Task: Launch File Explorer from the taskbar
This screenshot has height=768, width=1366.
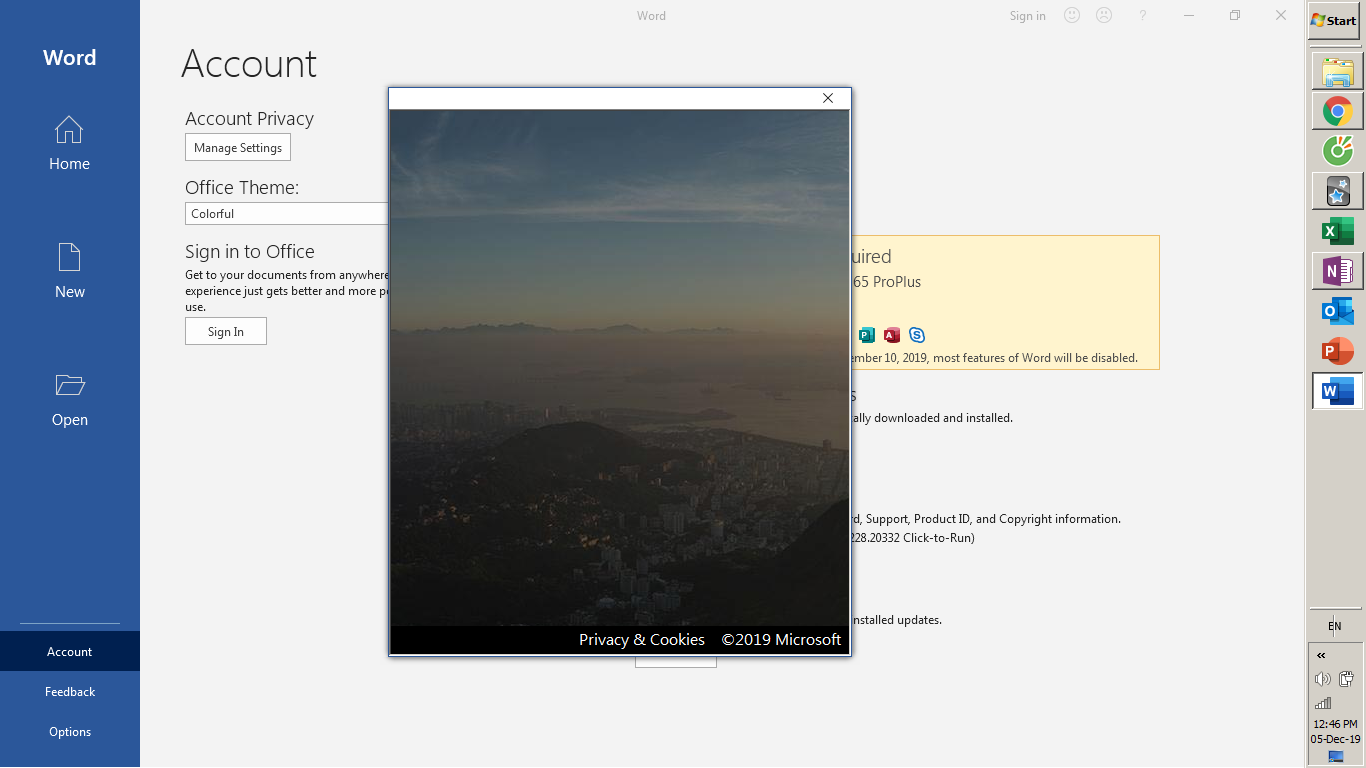Action: click(1337, 72)
